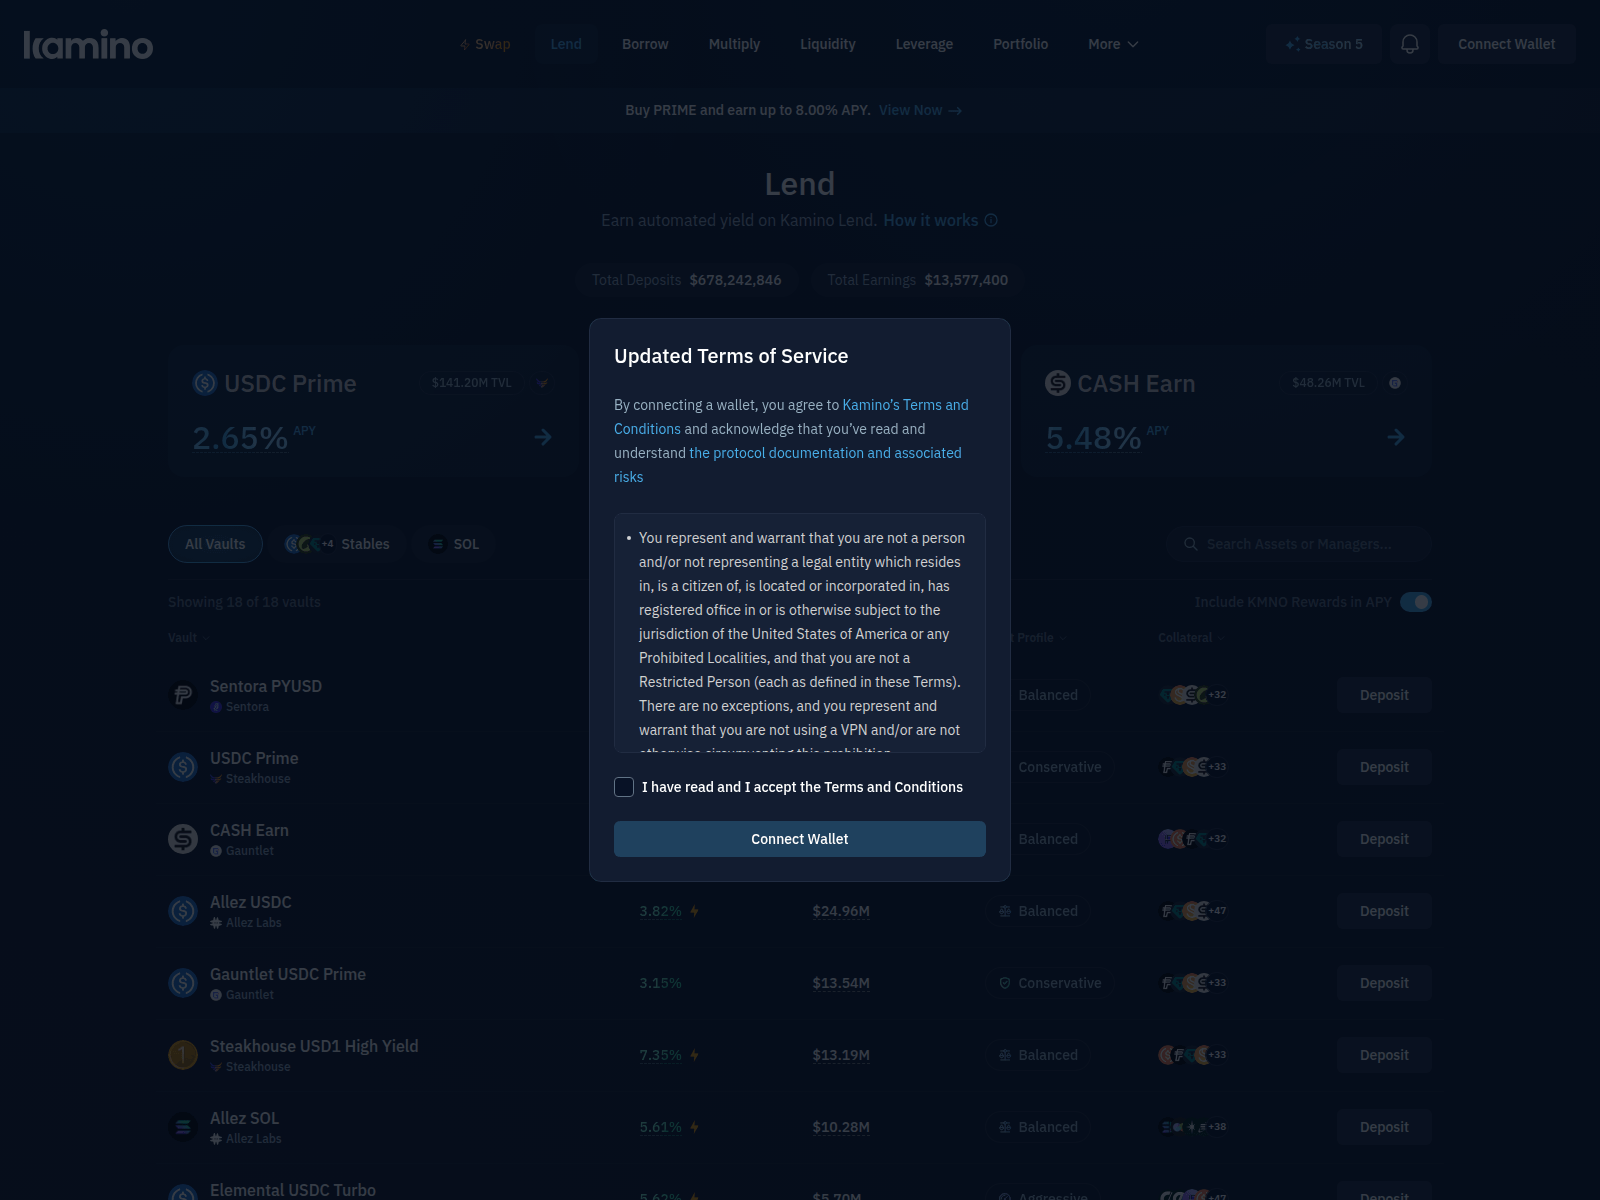Click Allez SOL collateral icons

click(x=1192, y=1127)
